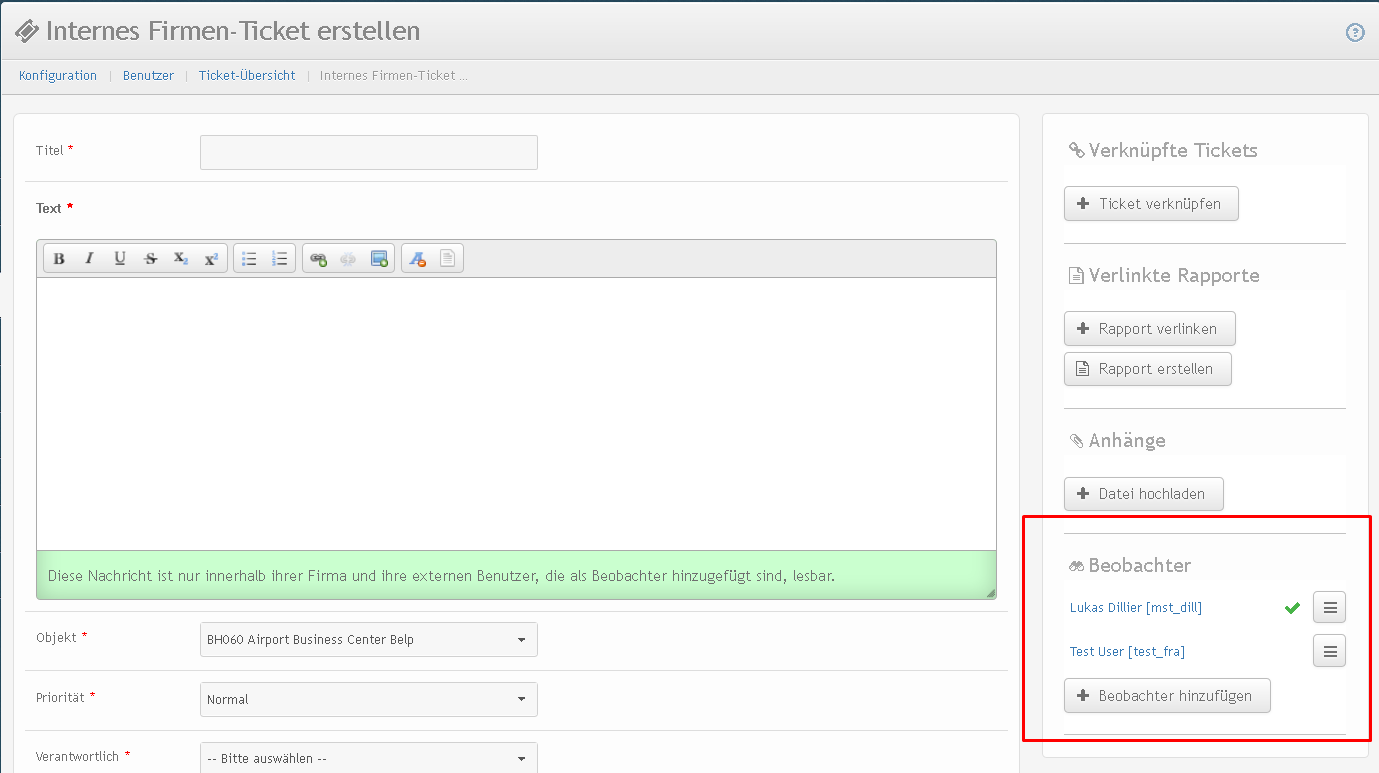Click the Beobachter hinzufügen button
Viewport: 1379px width, 773px height.
click(1167, 696)
